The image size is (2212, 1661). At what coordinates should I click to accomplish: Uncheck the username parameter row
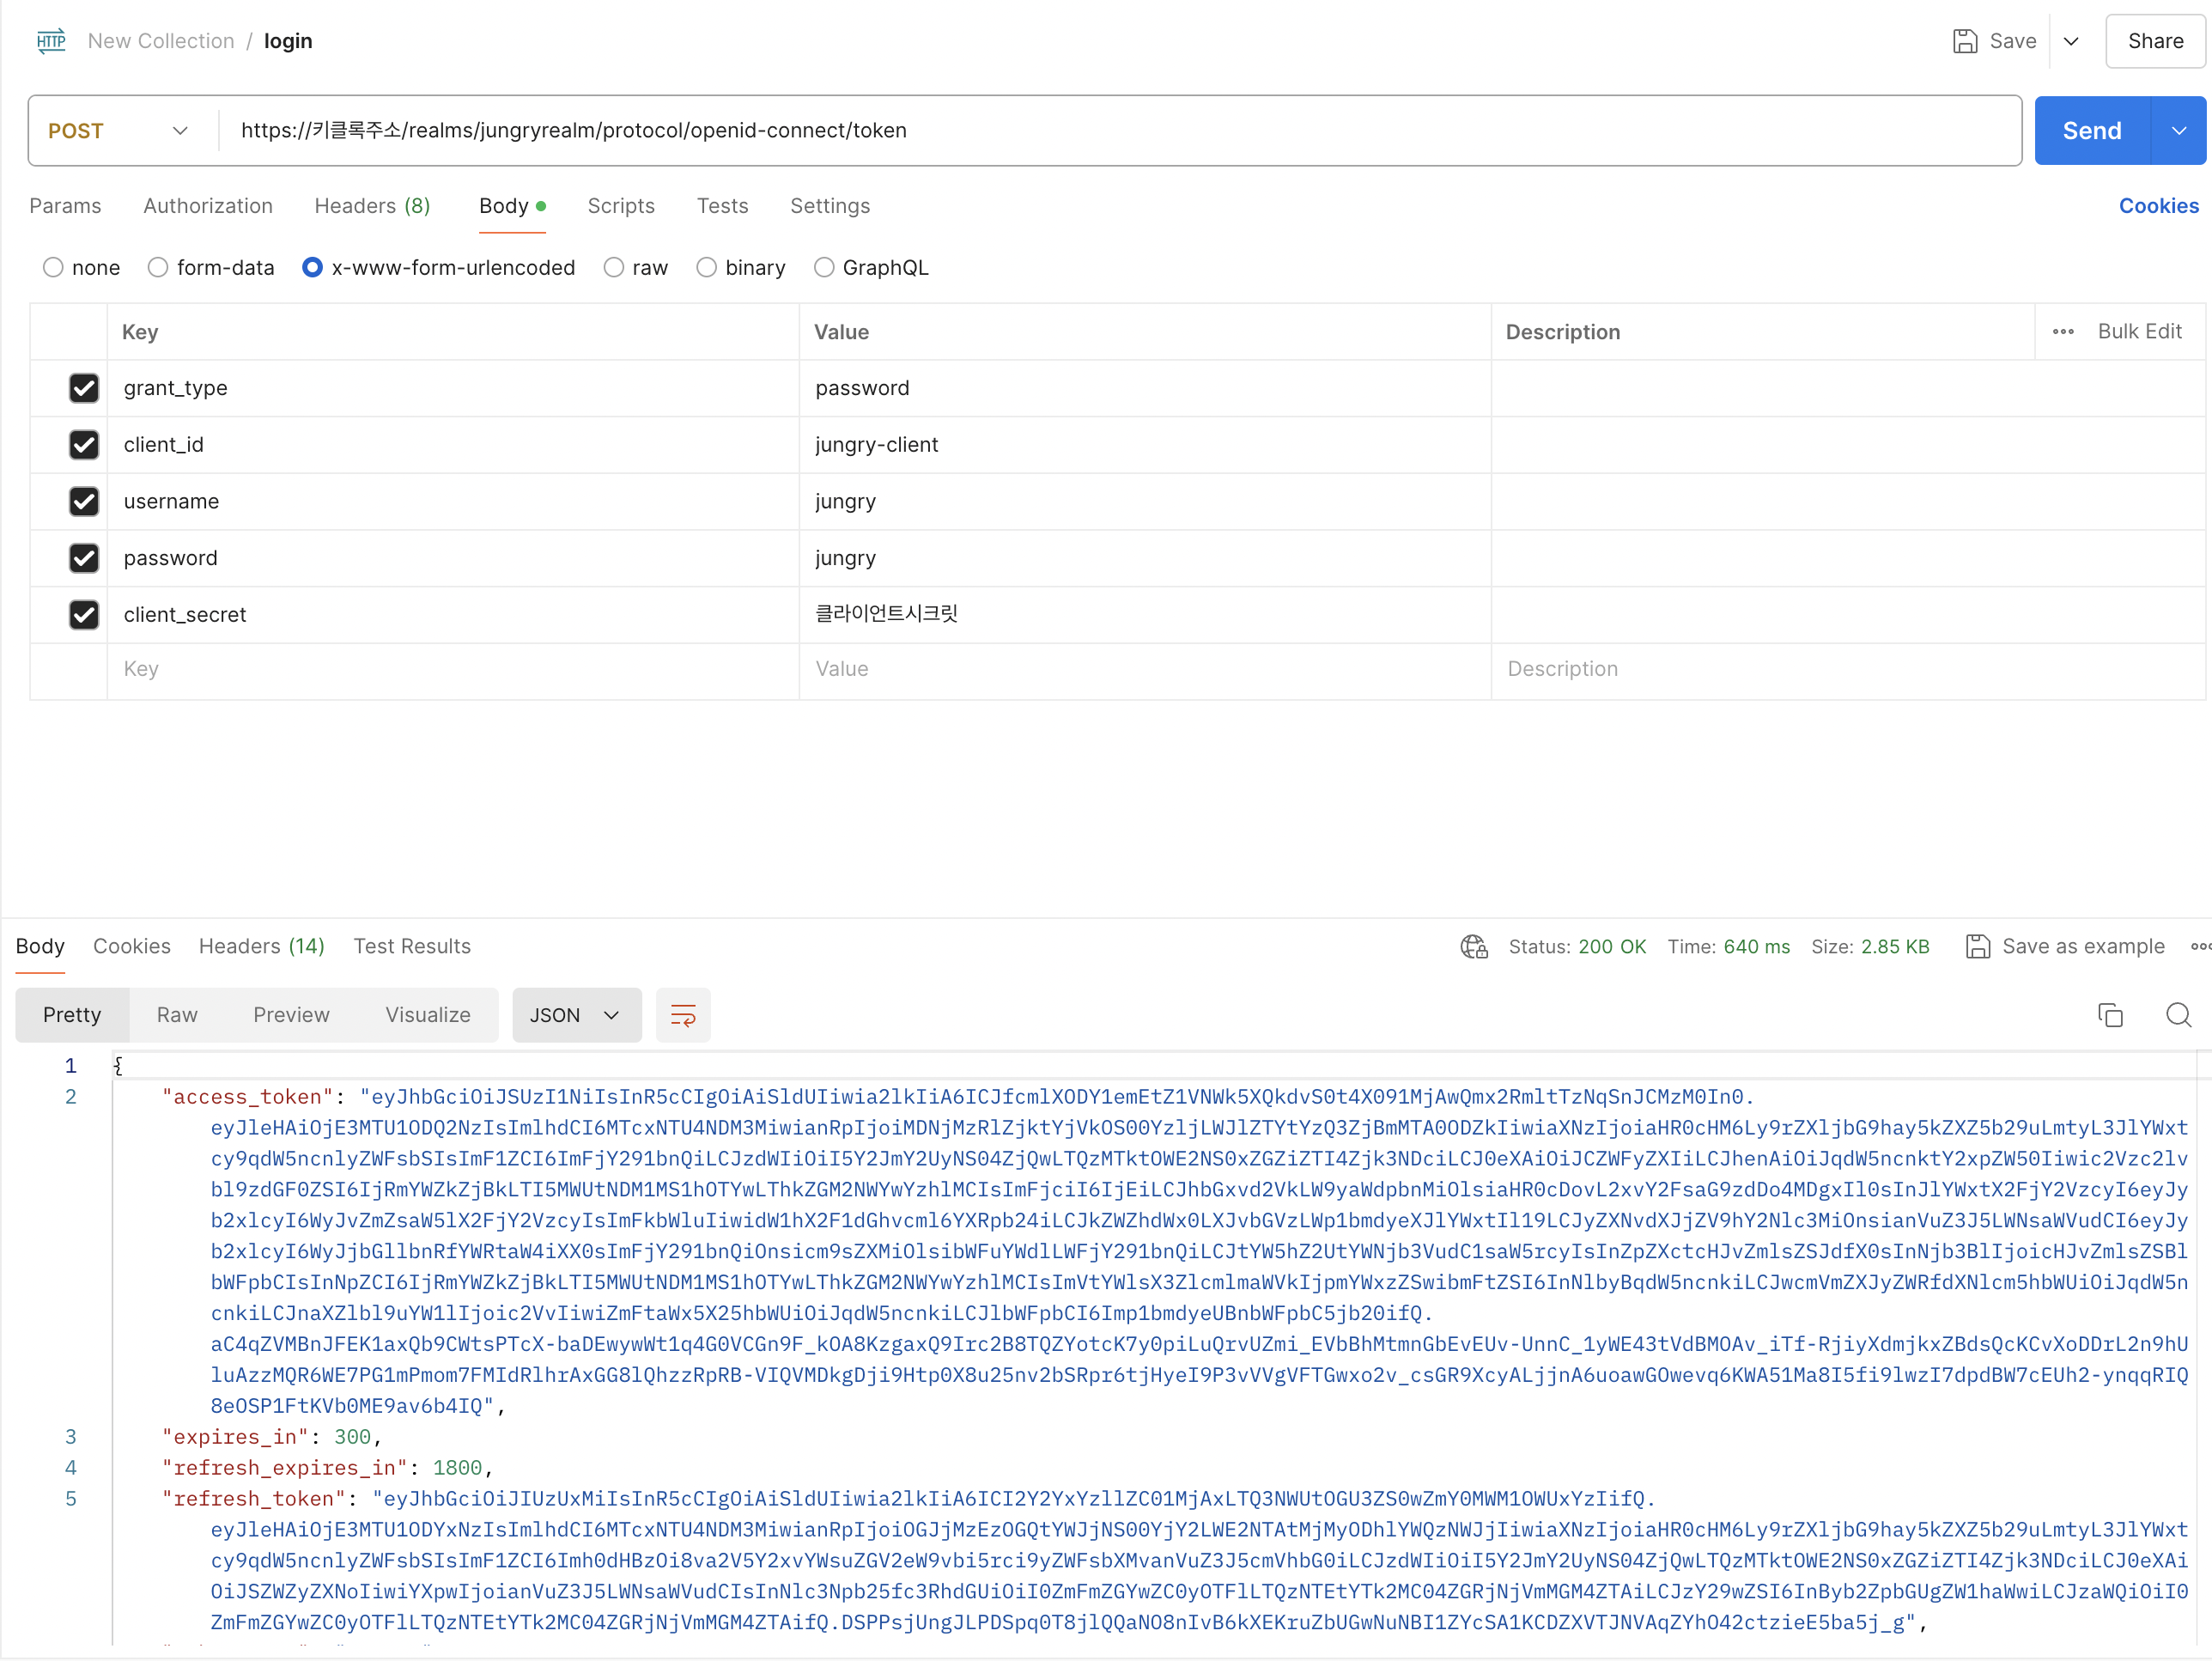[84, 502]
